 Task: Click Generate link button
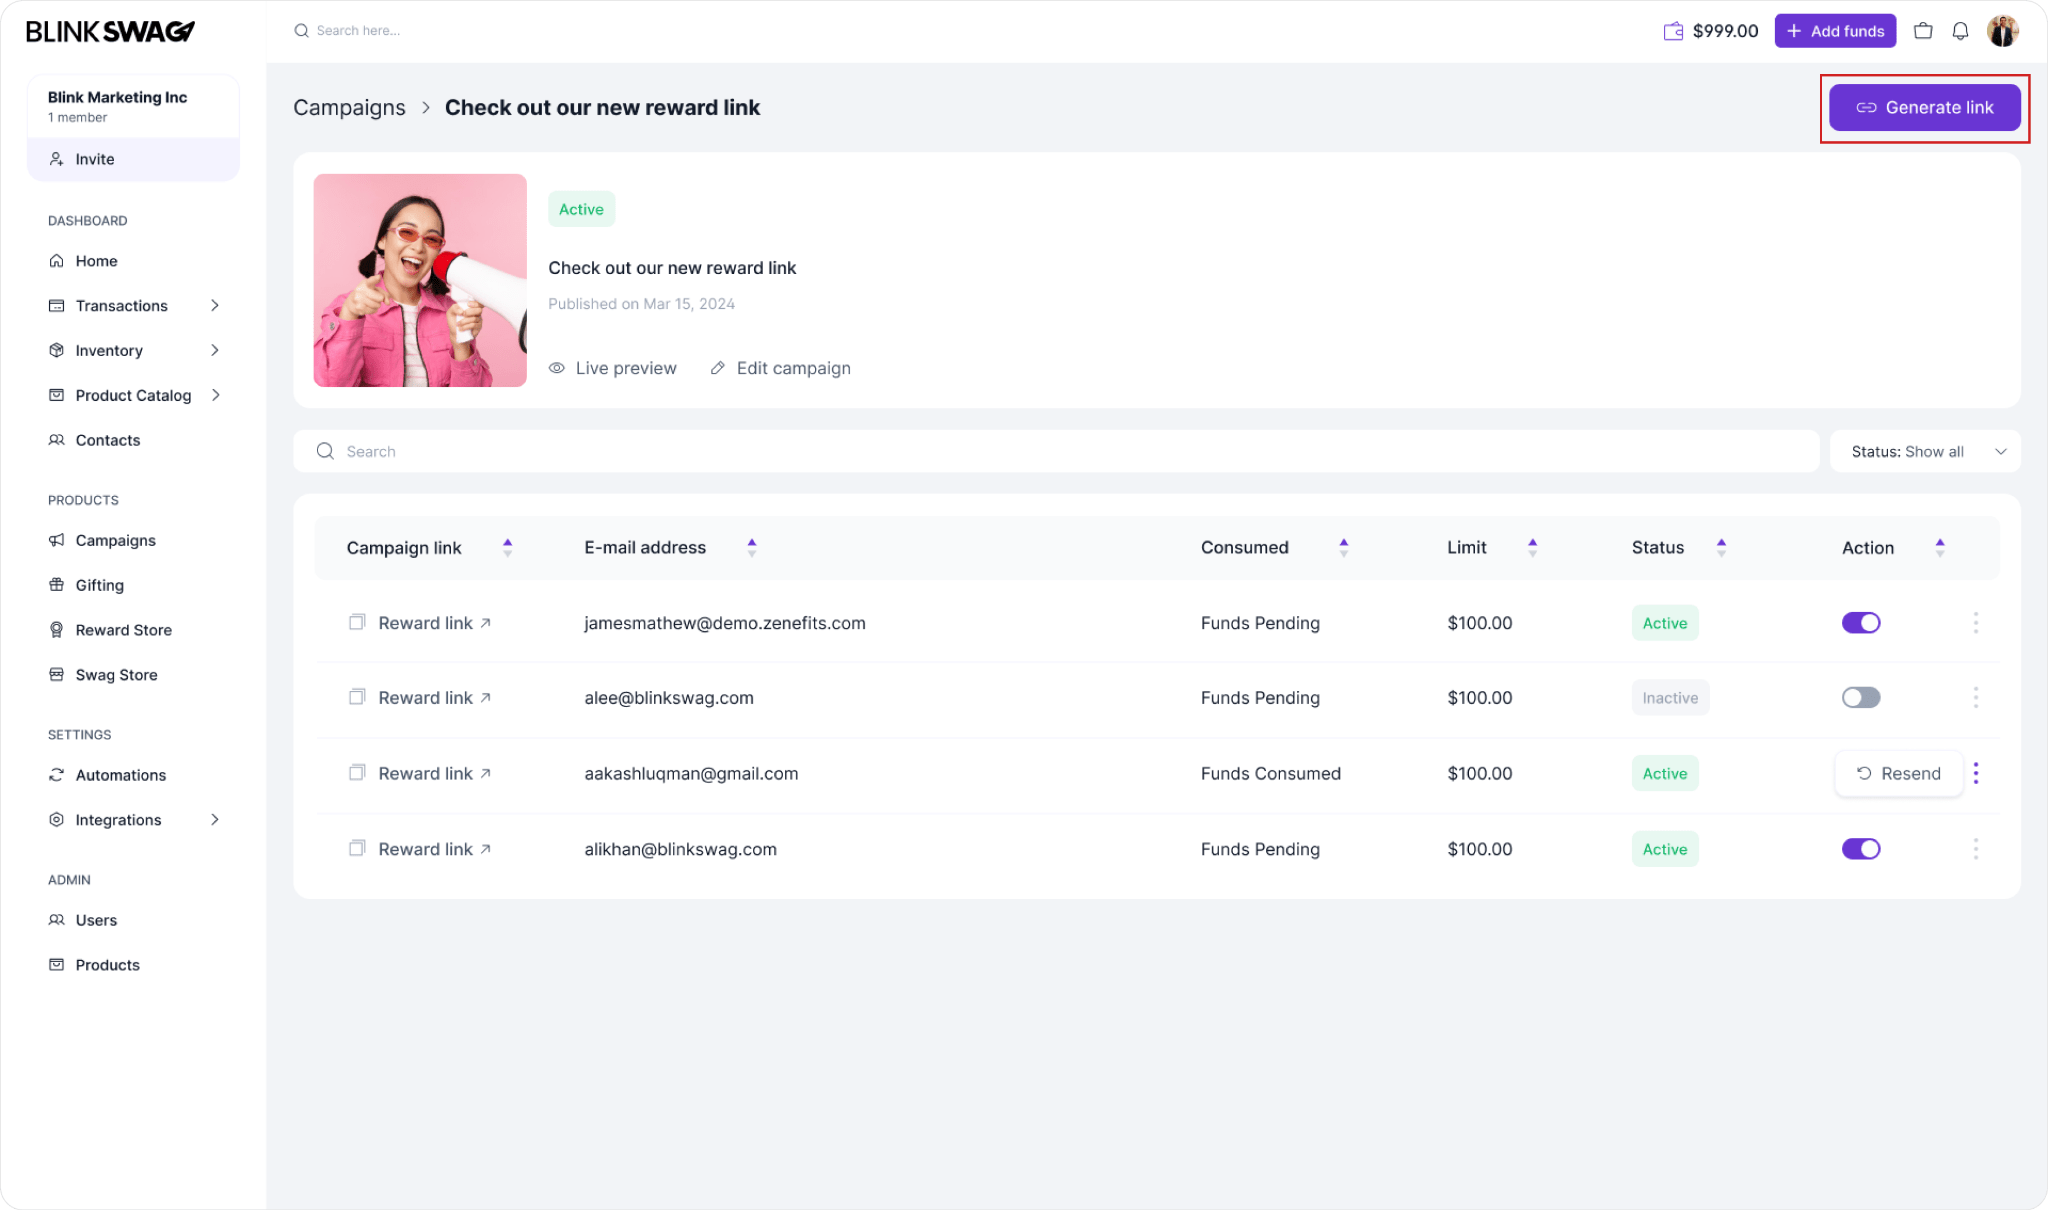[x=1926, y=107]
